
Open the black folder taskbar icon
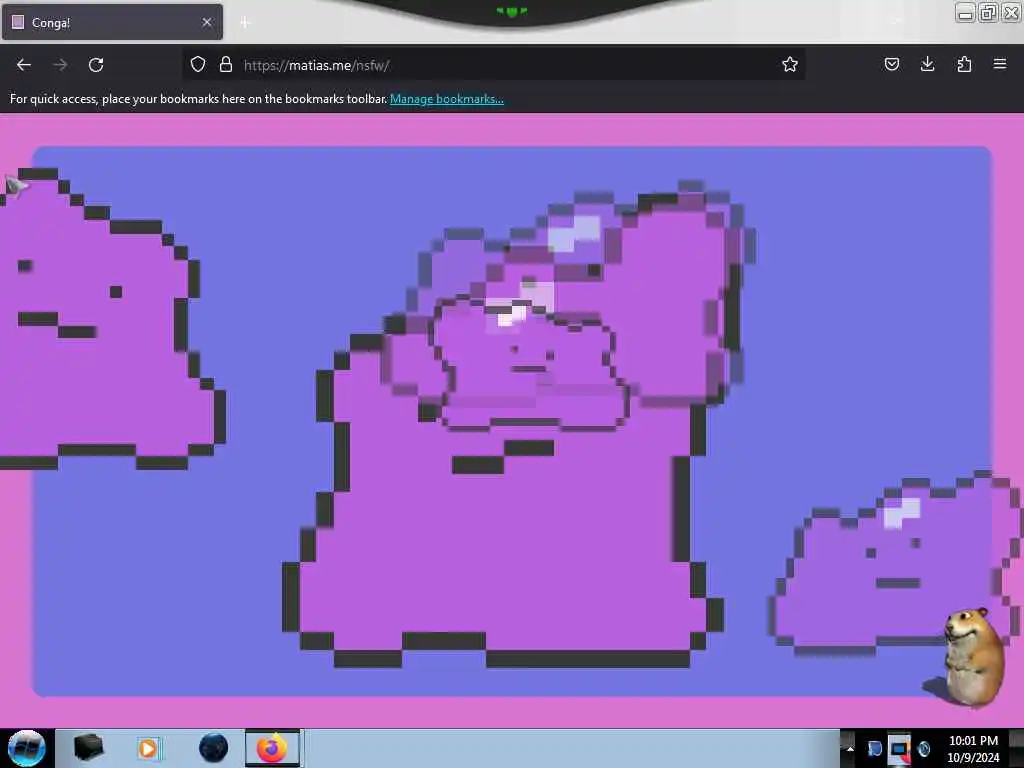tap(88, 748)
